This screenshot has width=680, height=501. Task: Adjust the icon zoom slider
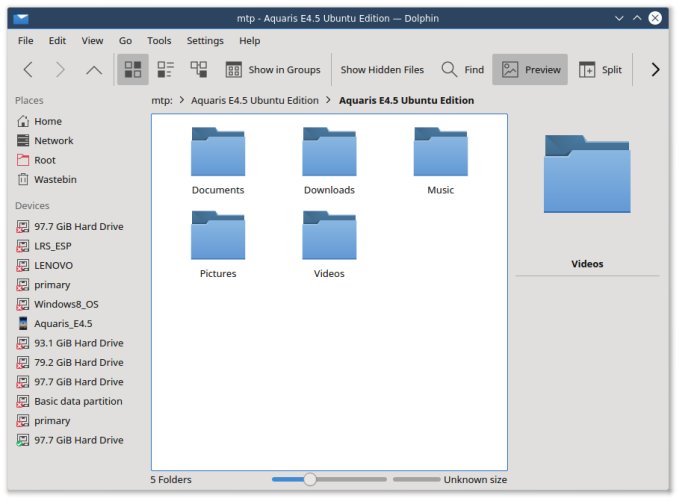310,480
